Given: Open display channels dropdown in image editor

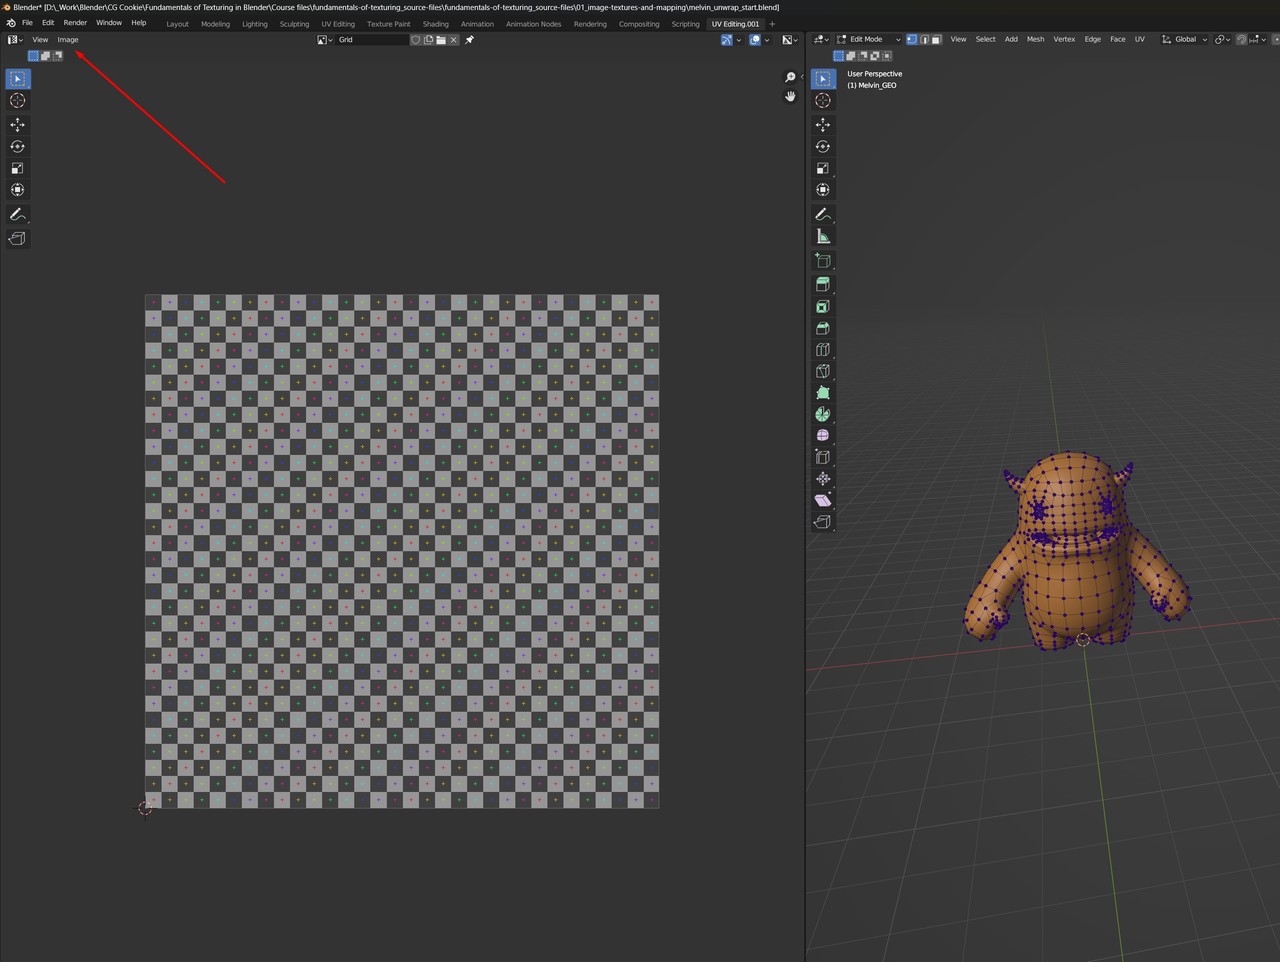Looking at the screenshot, I should [x=790, y=40].
